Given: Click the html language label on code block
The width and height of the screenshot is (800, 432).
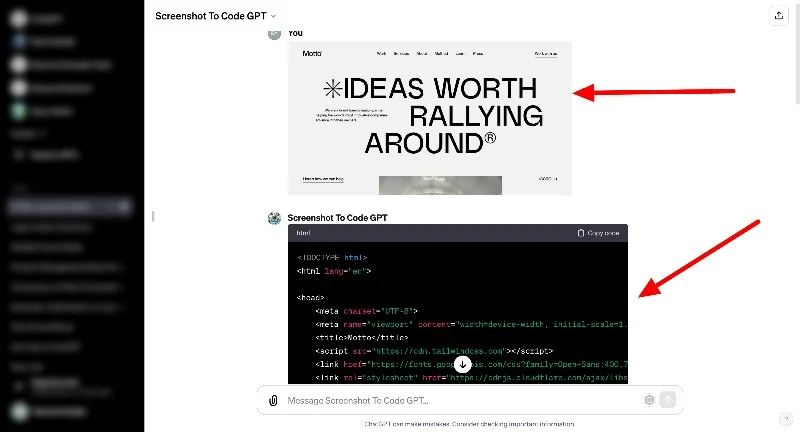Looking at the screenshot, I should click(304, 233).
